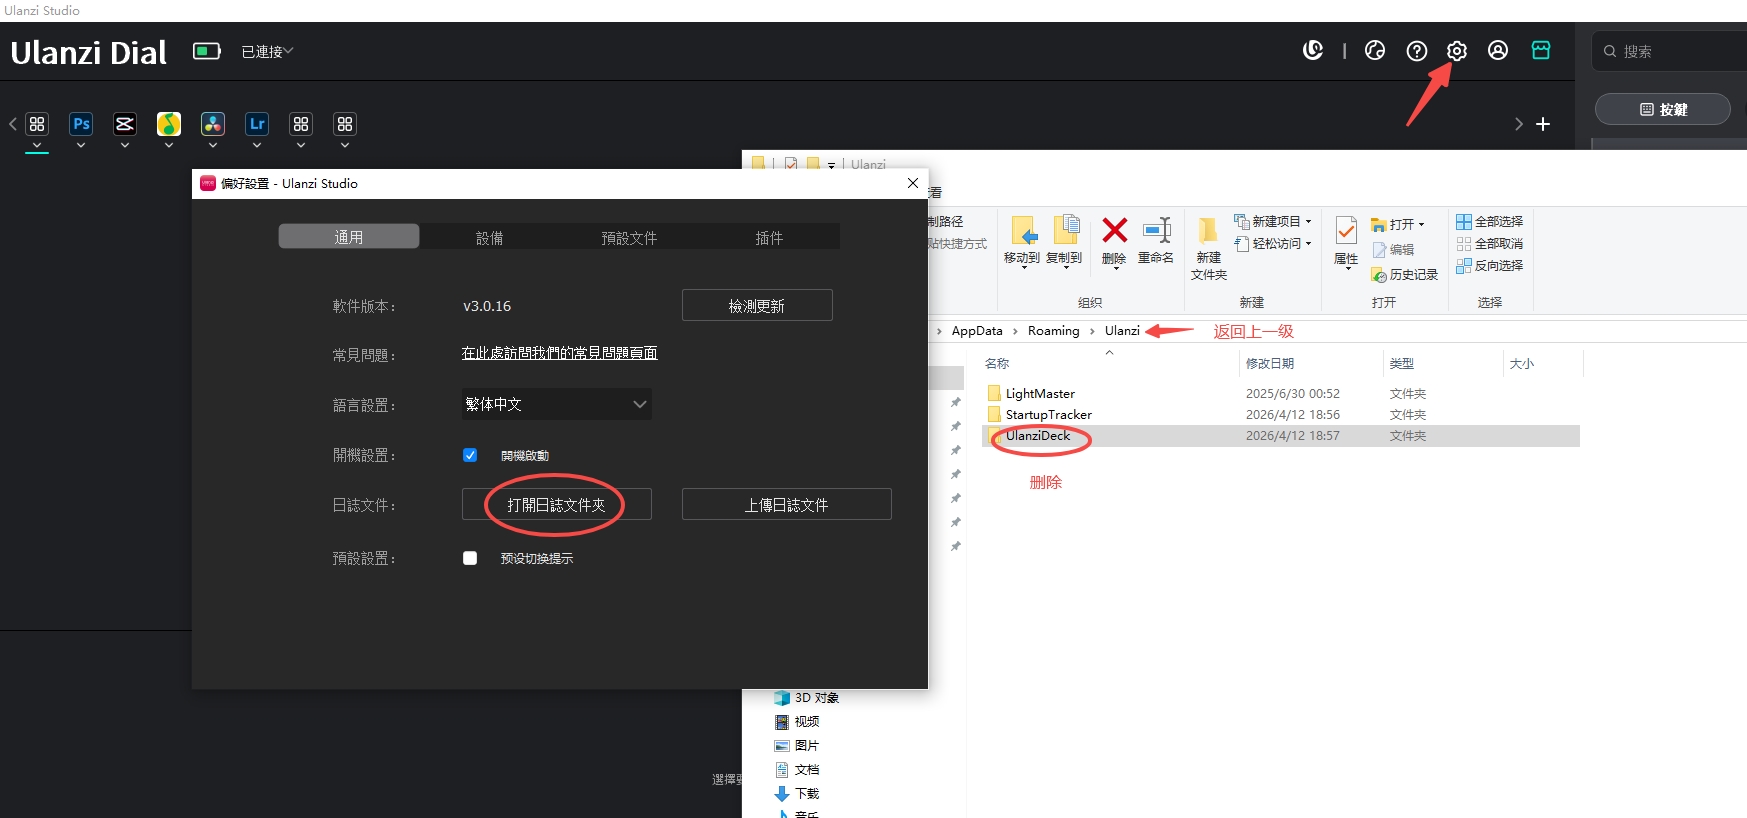Select the LightMaster folder
Image resolution: width=1747 pixels, height=818 pixels.
click(1040, 394)
